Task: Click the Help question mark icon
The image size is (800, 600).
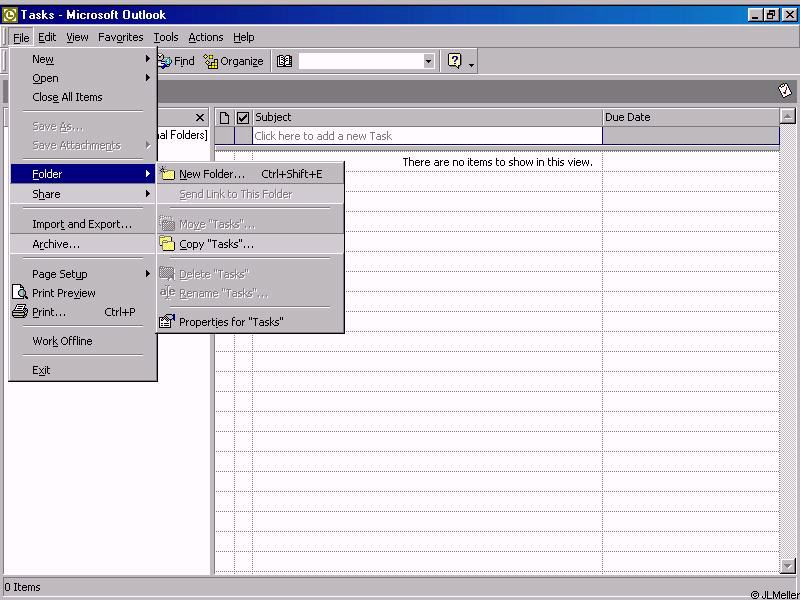Action: [x=455, y=61]
